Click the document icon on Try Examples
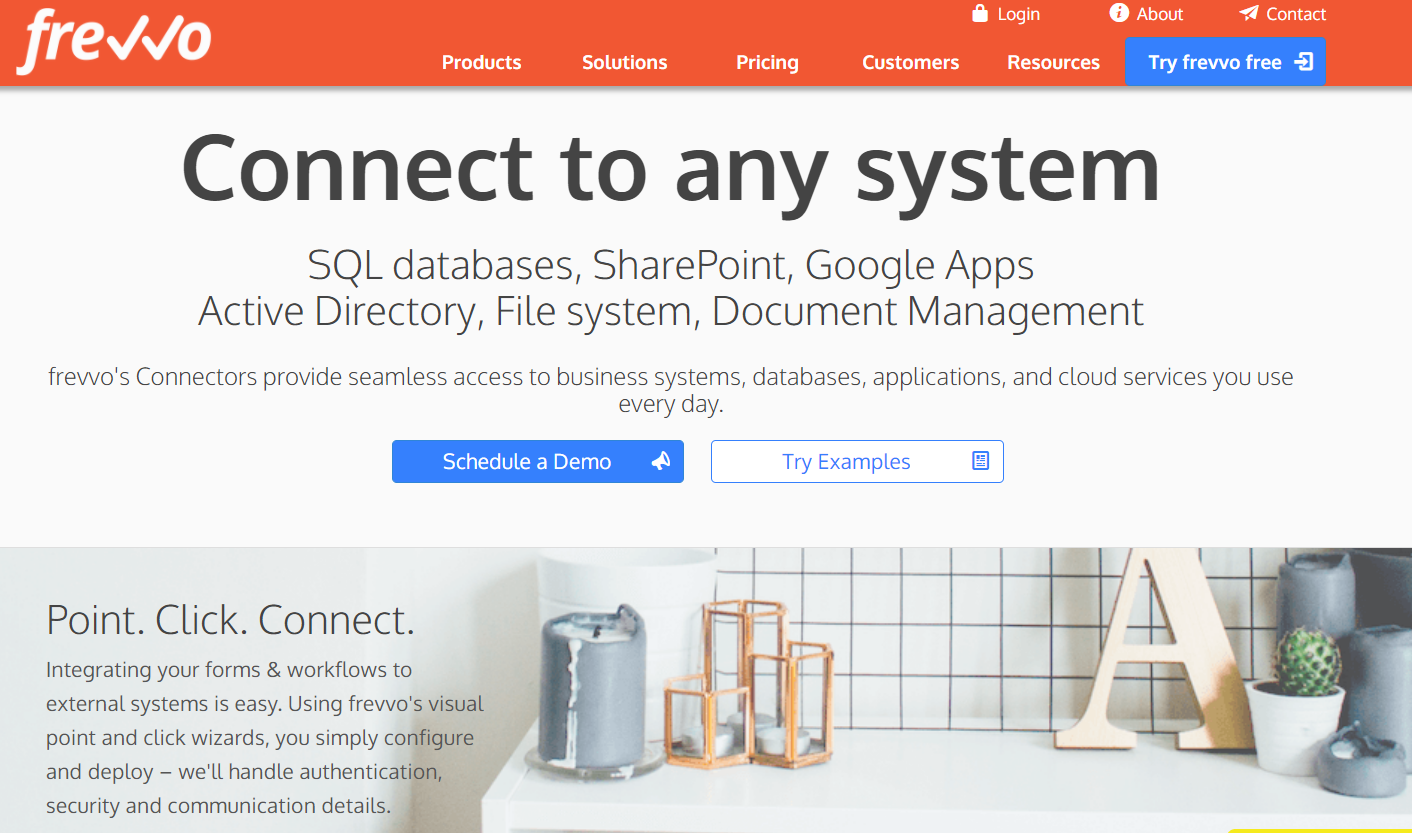Screen dimensions: 1412x833 coord(980,461)
